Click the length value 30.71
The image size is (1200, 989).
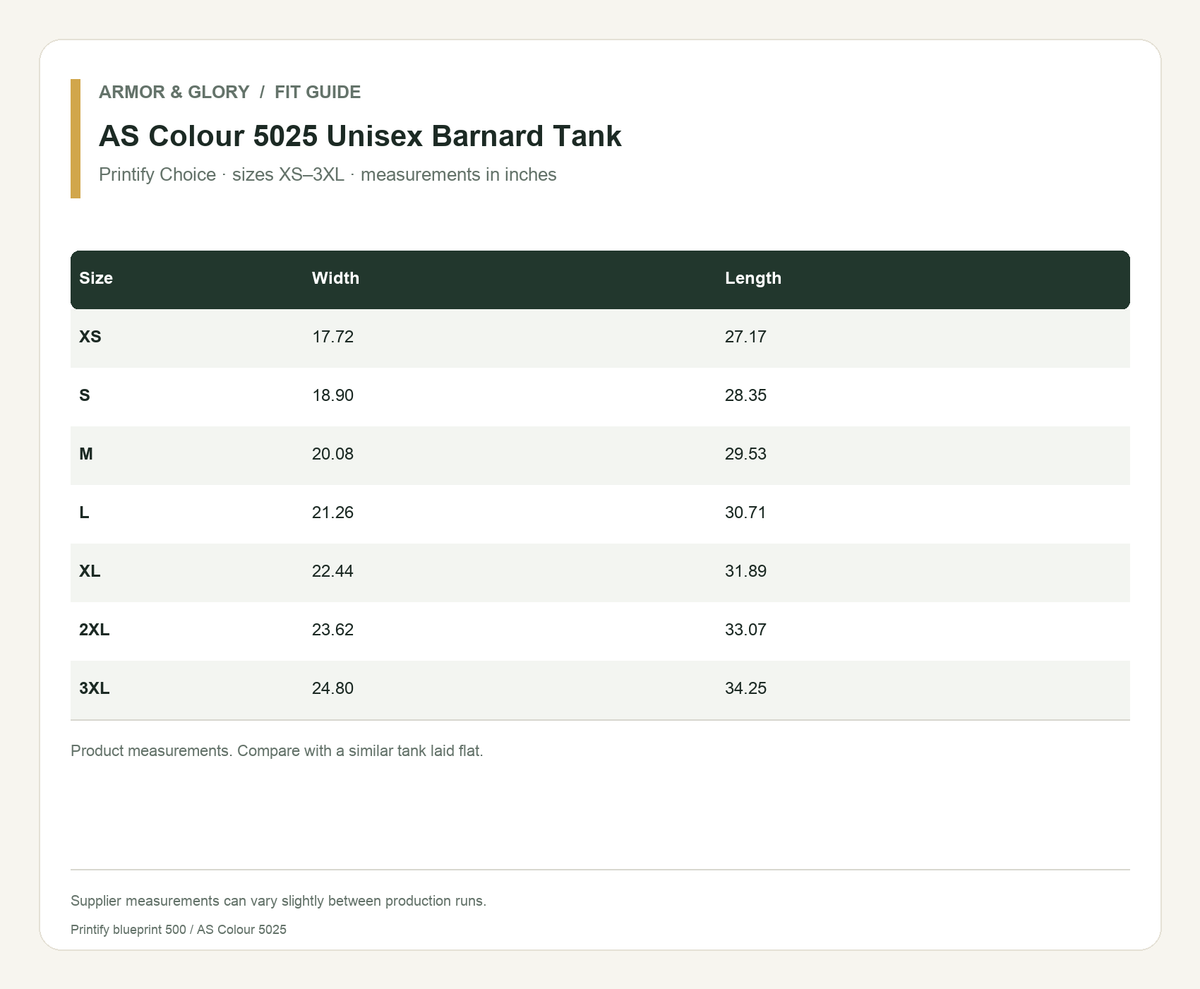[x=746, y=513]
